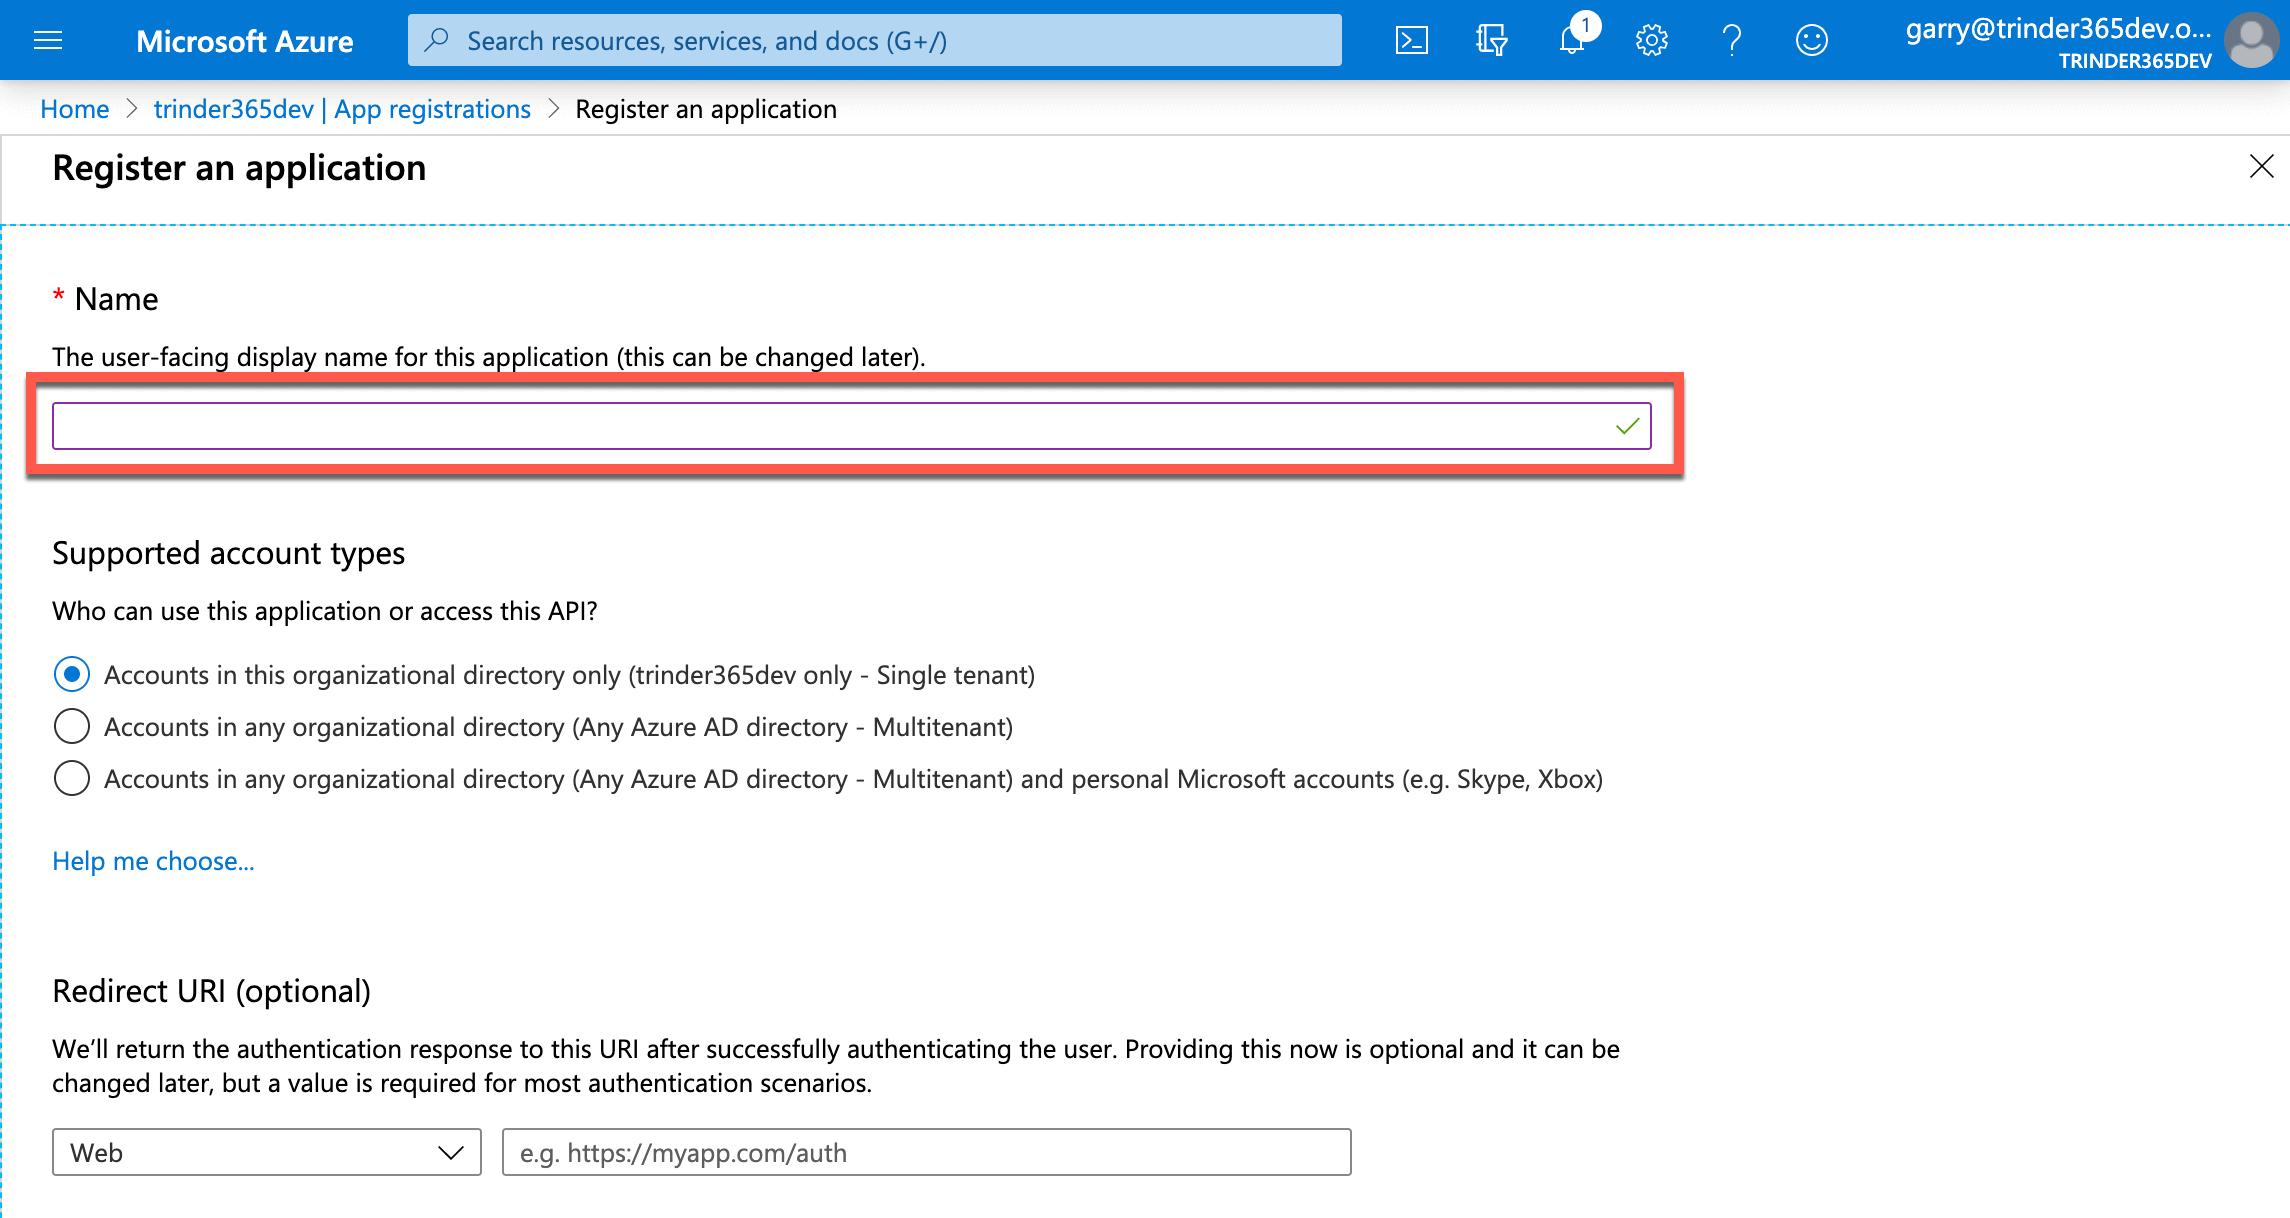Close the Register an application blade

coord(2261,166)
